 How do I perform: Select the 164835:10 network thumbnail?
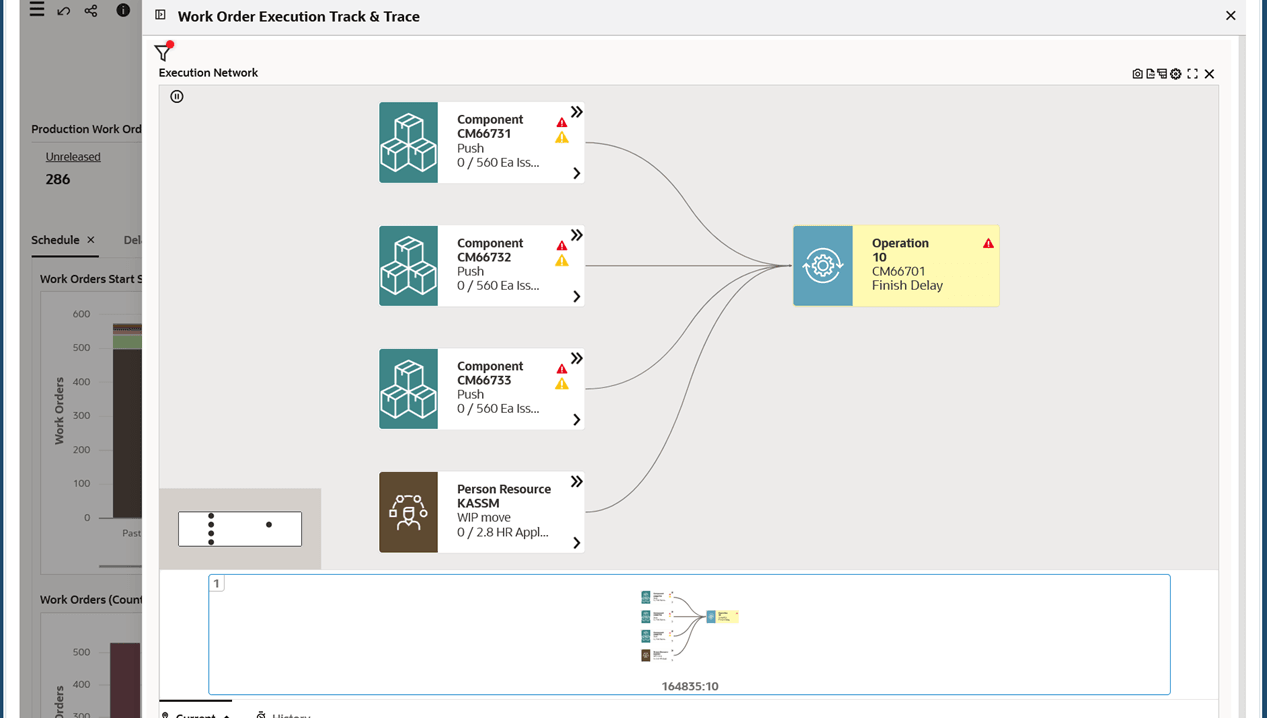click(689, 634)
